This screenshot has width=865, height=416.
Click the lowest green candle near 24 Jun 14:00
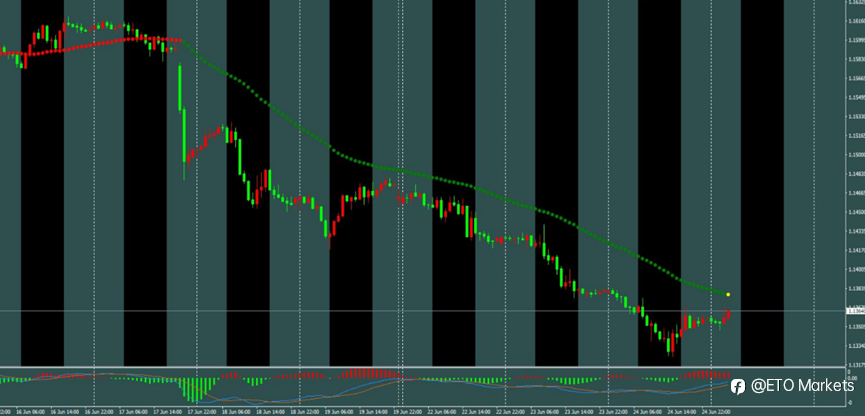pos(669,344)
